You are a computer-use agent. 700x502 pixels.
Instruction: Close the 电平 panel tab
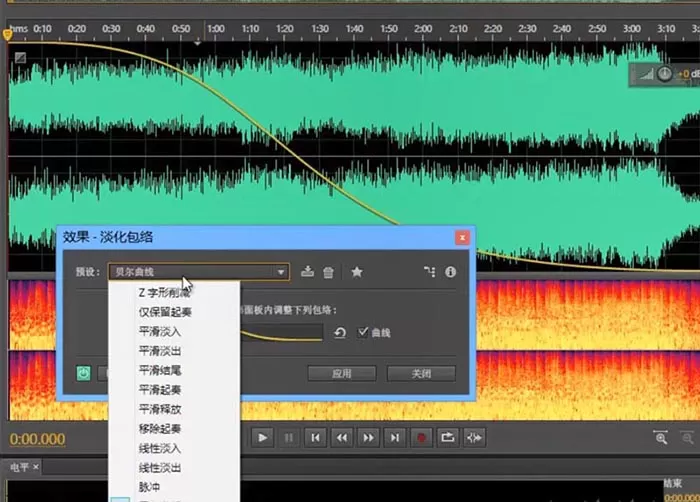coord(36,467)
